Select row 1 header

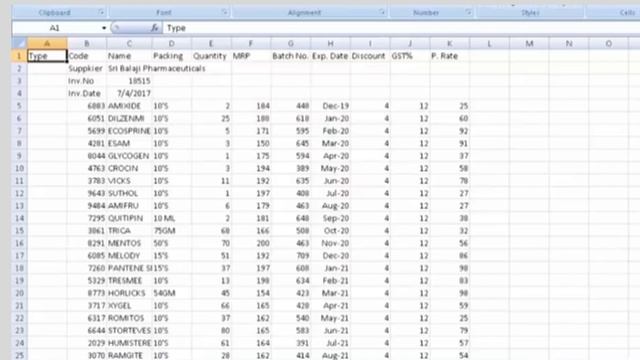19,56
